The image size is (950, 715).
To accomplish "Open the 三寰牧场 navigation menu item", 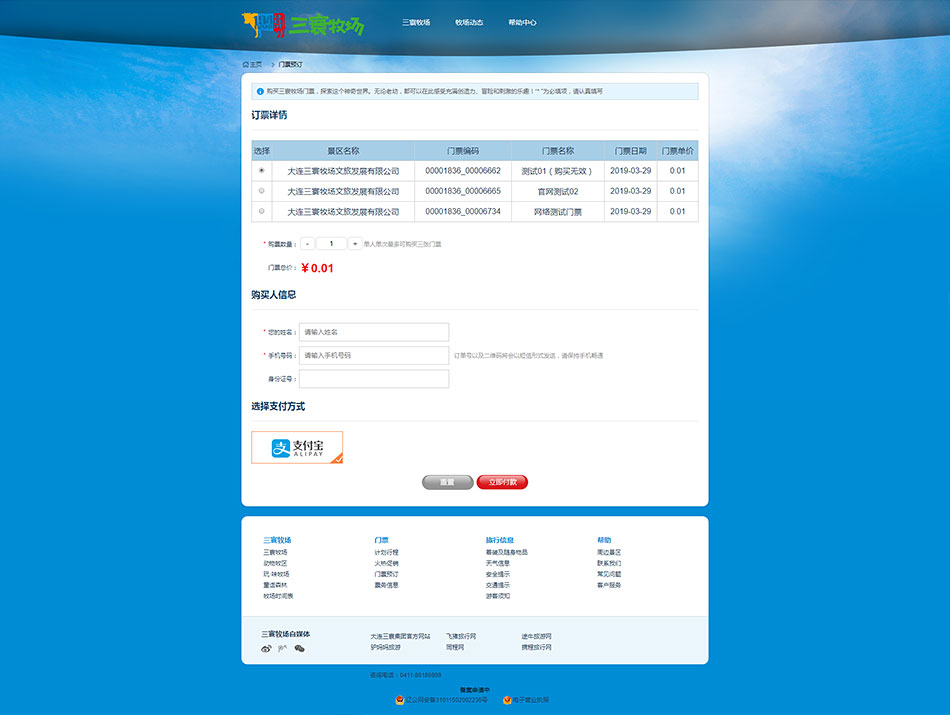I will coord(416,22).
